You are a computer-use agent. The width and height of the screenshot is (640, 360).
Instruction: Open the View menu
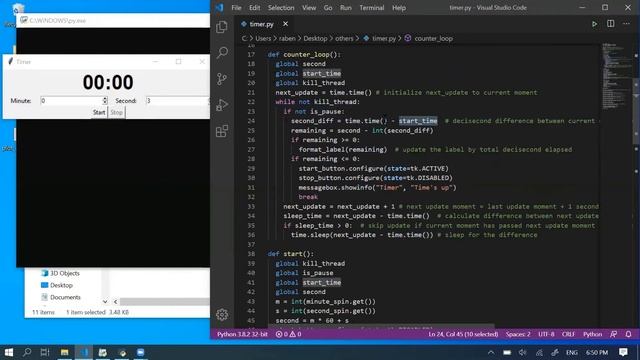coord(309,8)
